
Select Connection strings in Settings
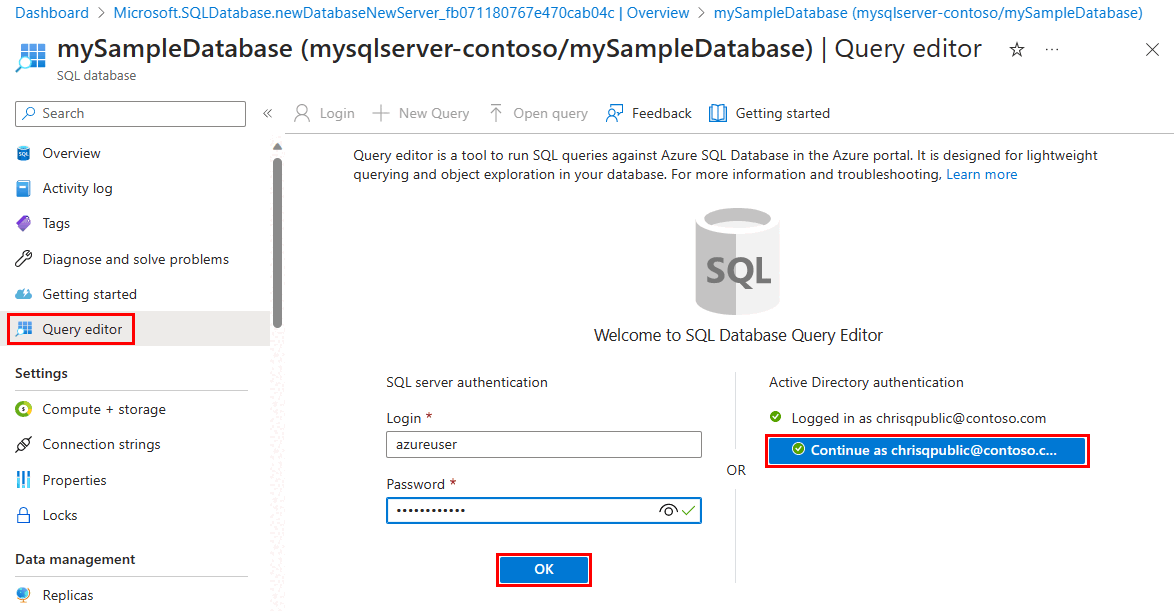[101, 444]
